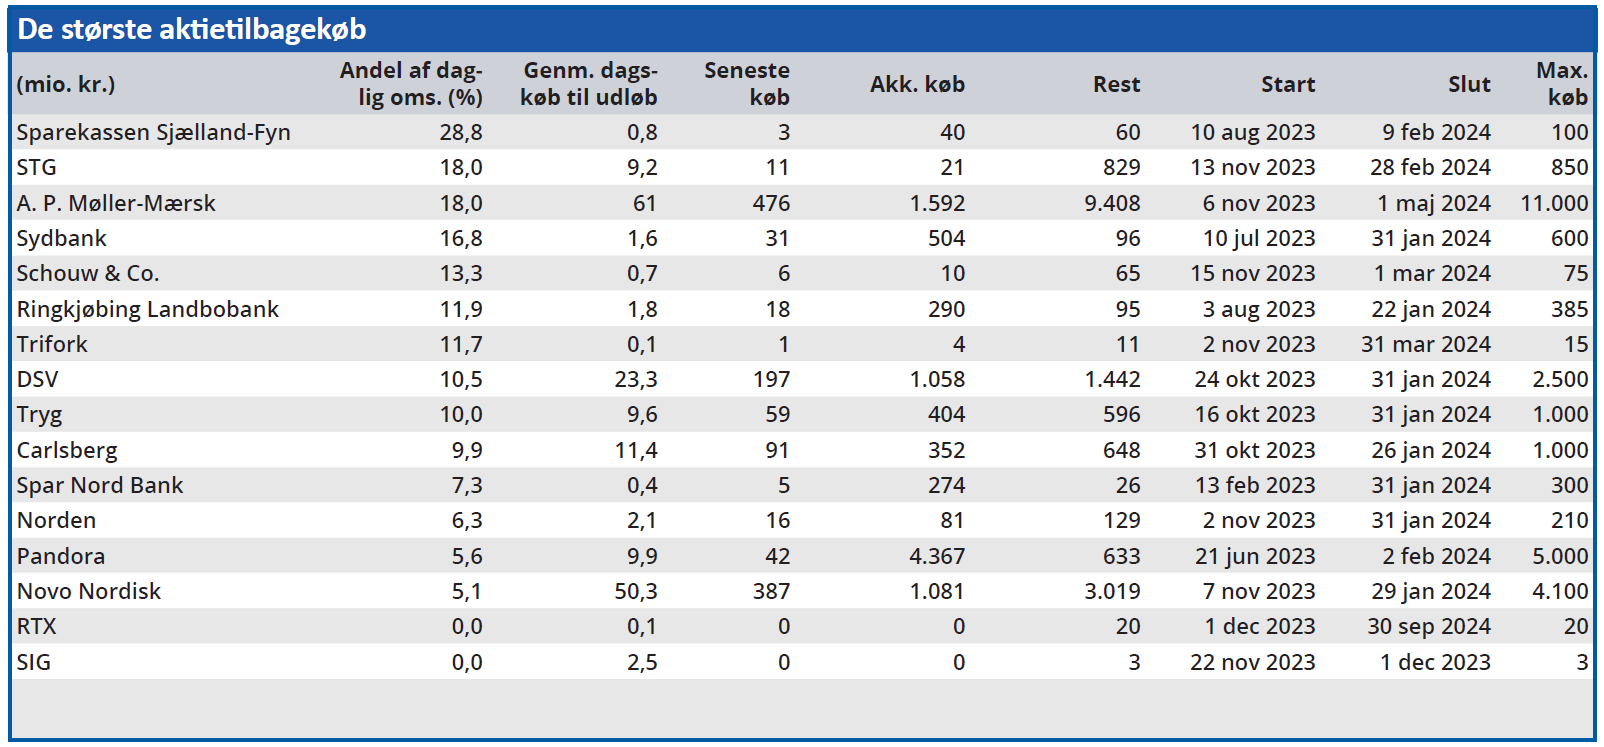Select the Schouw & Co. company name

(88, 273)
